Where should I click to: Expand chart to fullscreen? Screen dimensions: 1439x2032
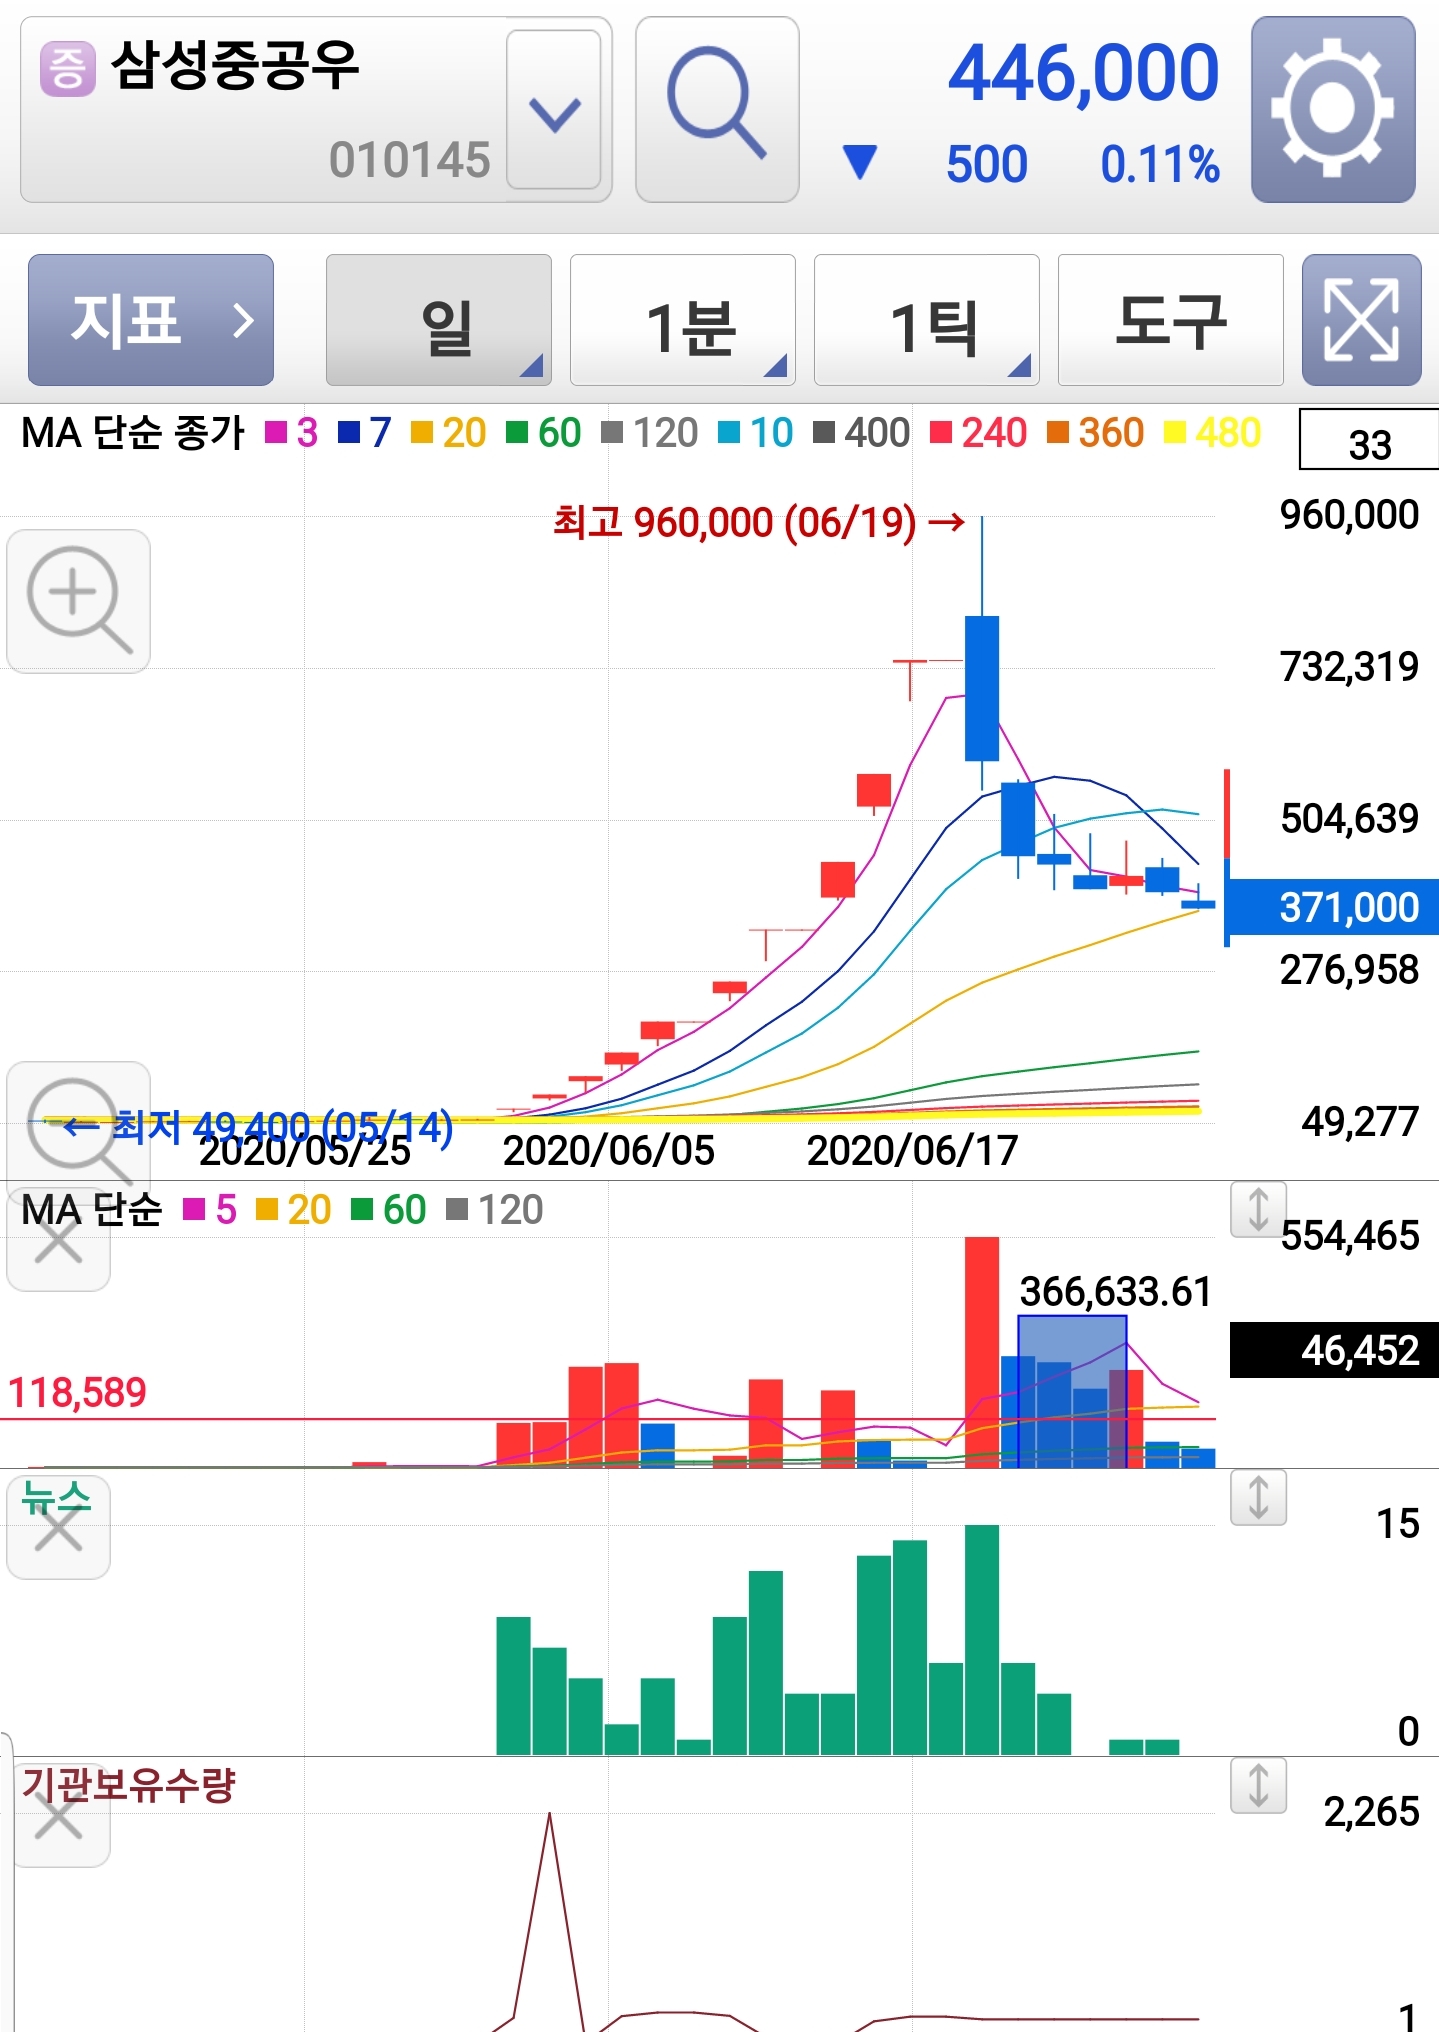click(x=1361, y=320)
